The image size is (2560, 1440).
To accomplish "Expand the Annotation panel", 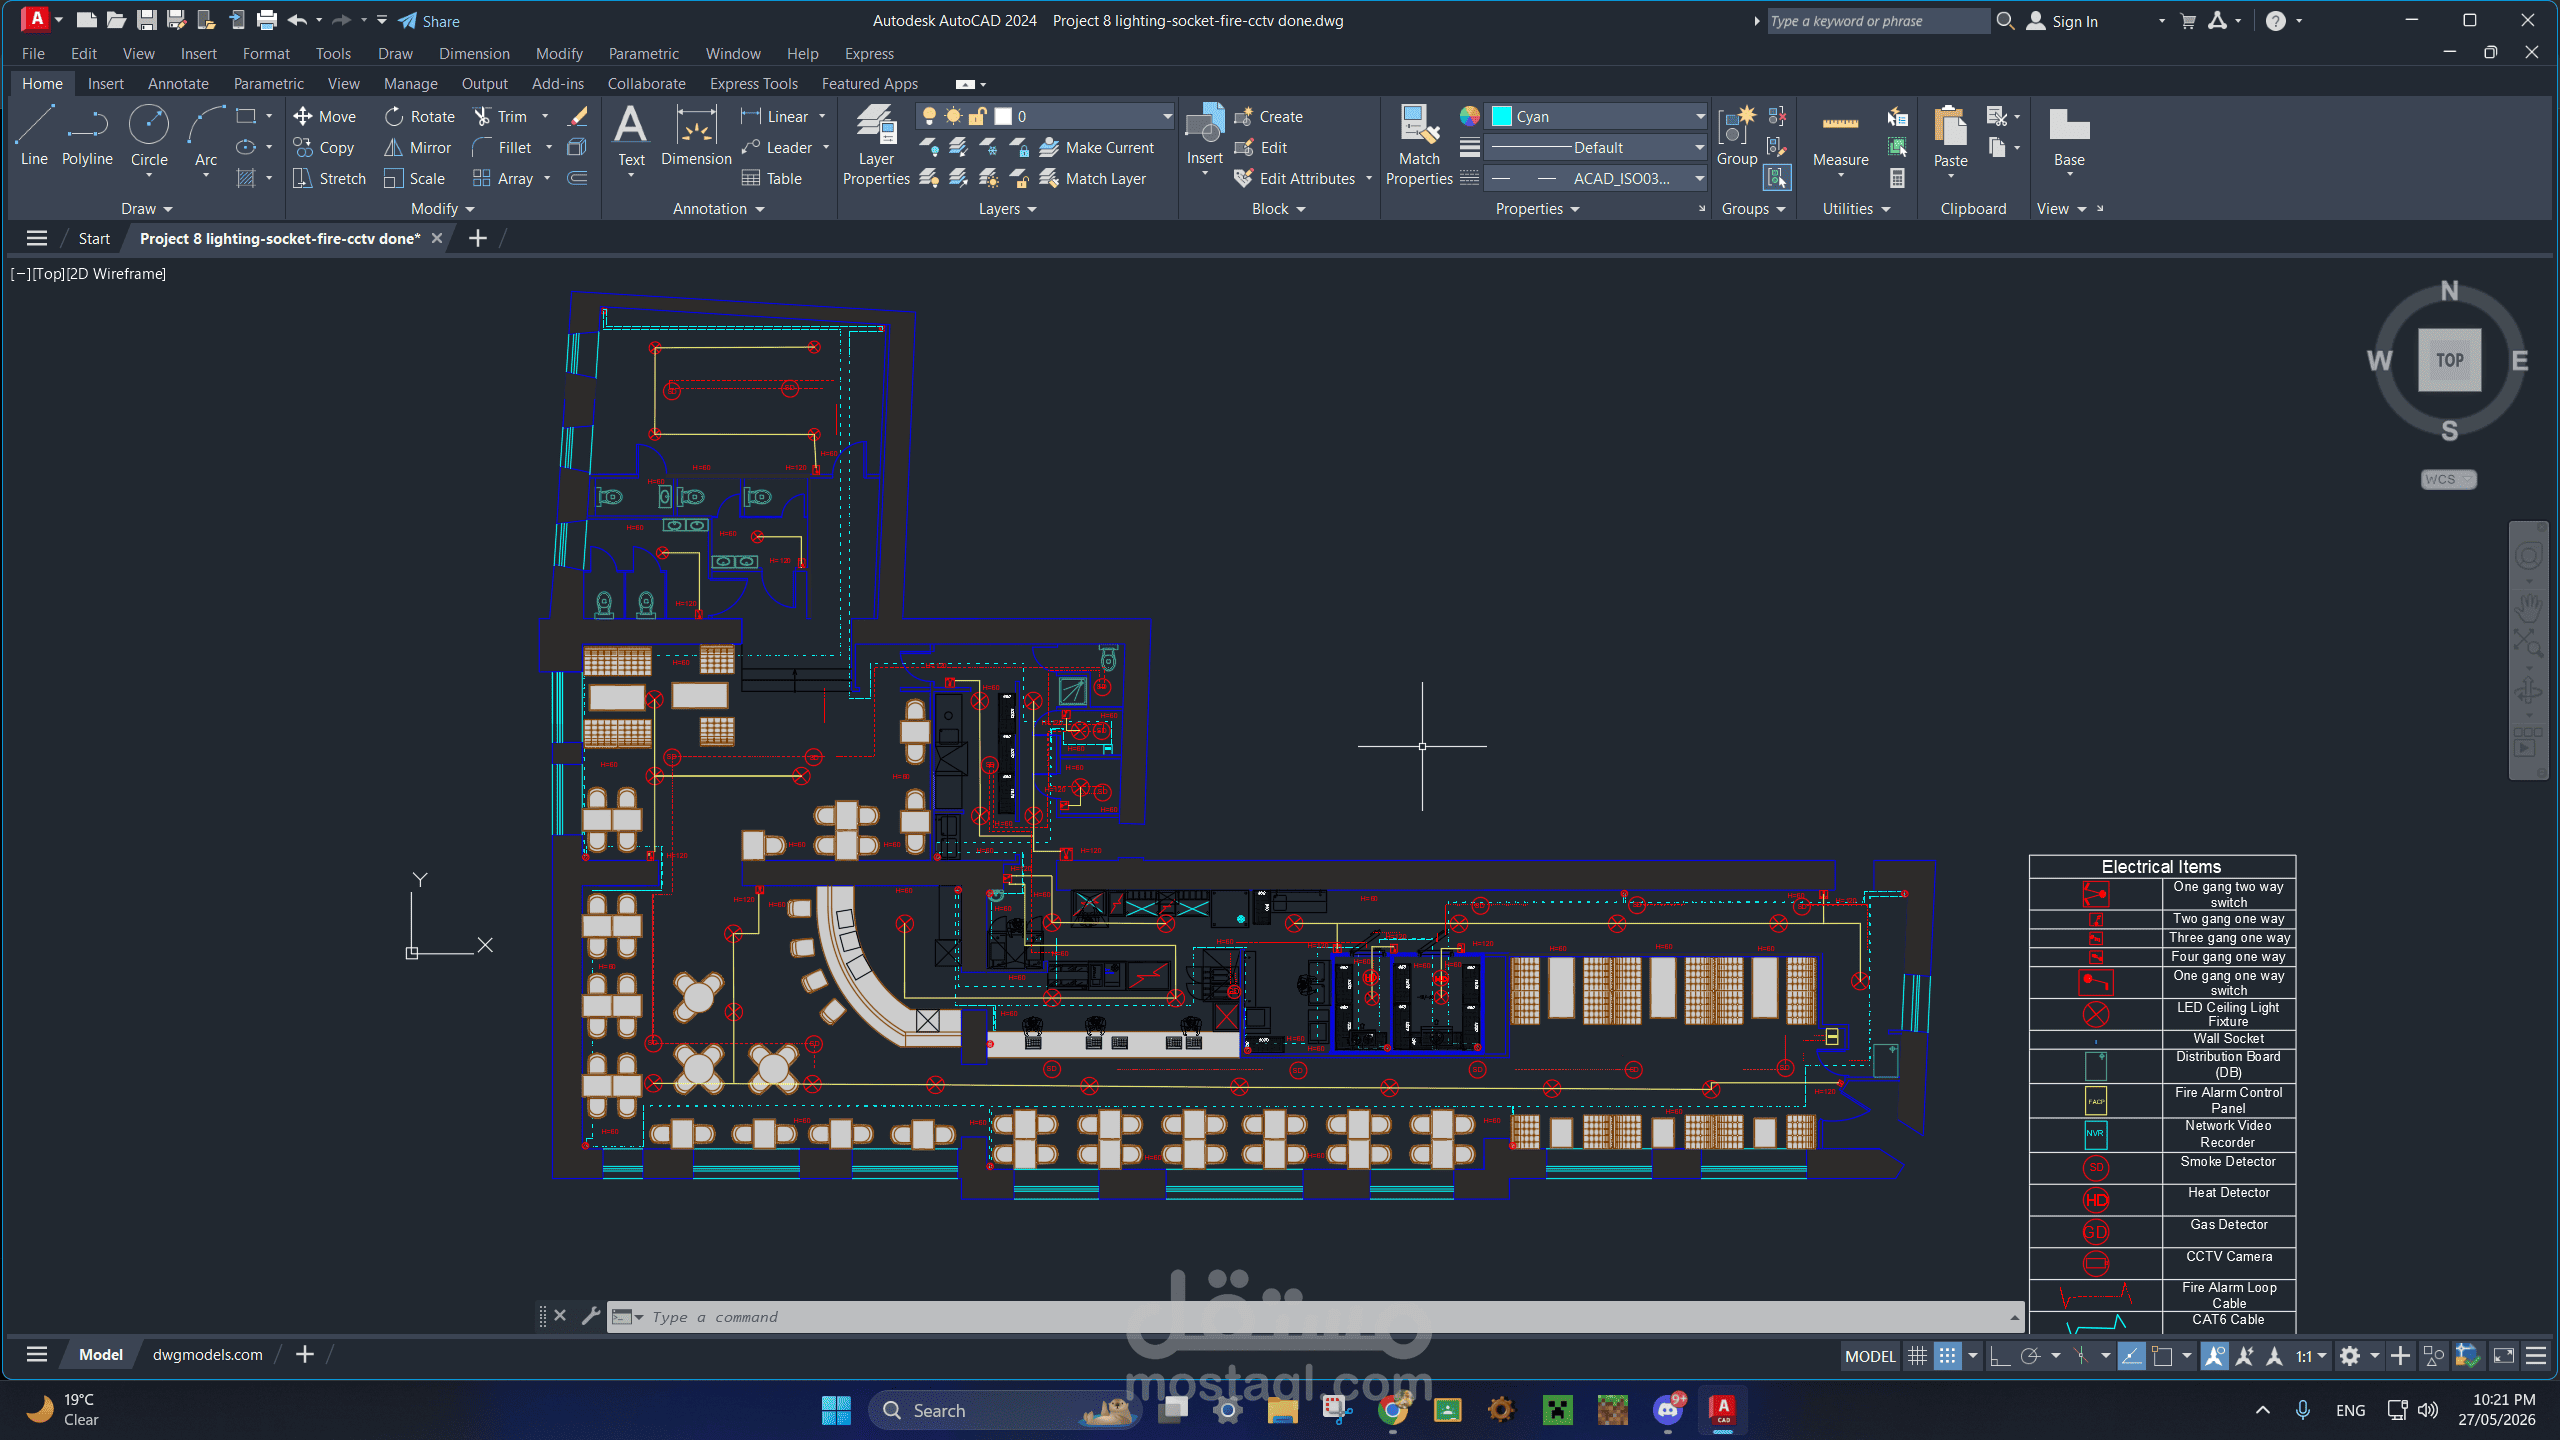I will click(x=718, y=208).
